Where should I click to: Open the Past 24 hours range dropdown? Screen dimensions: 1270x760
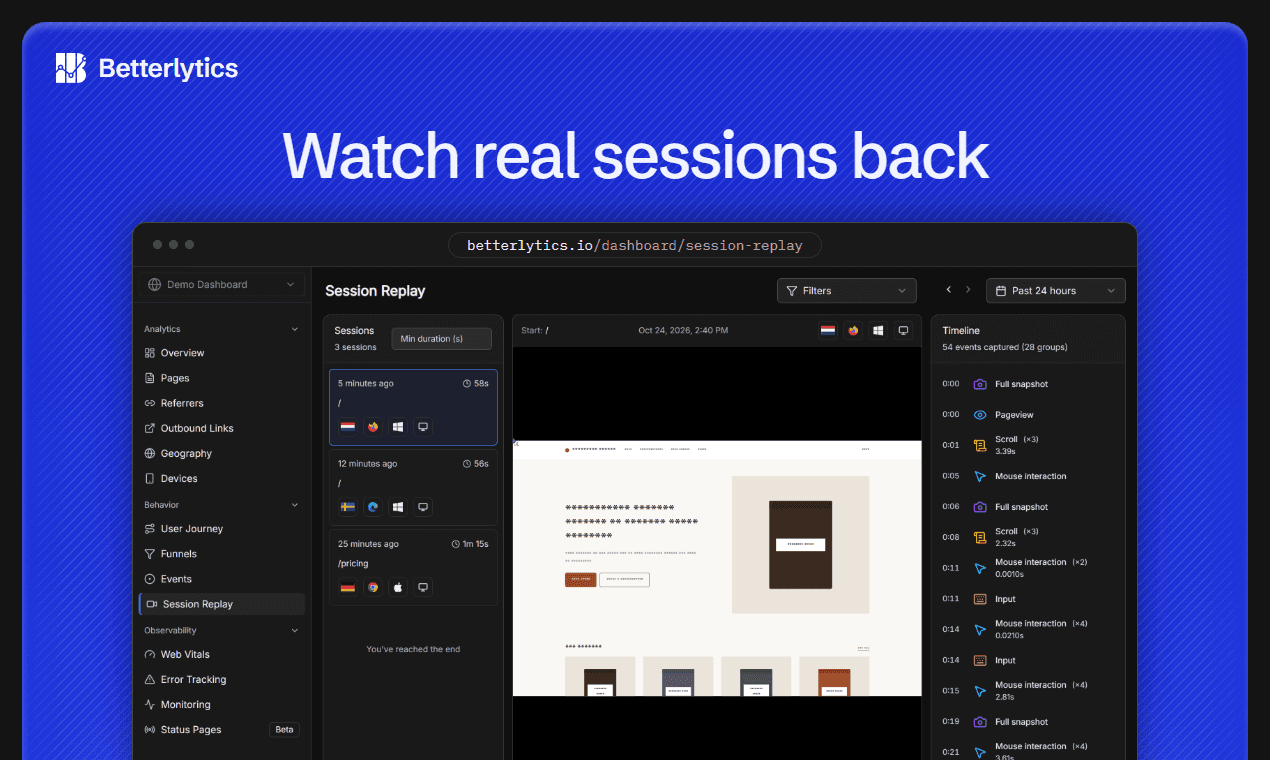click(1056, 290)
